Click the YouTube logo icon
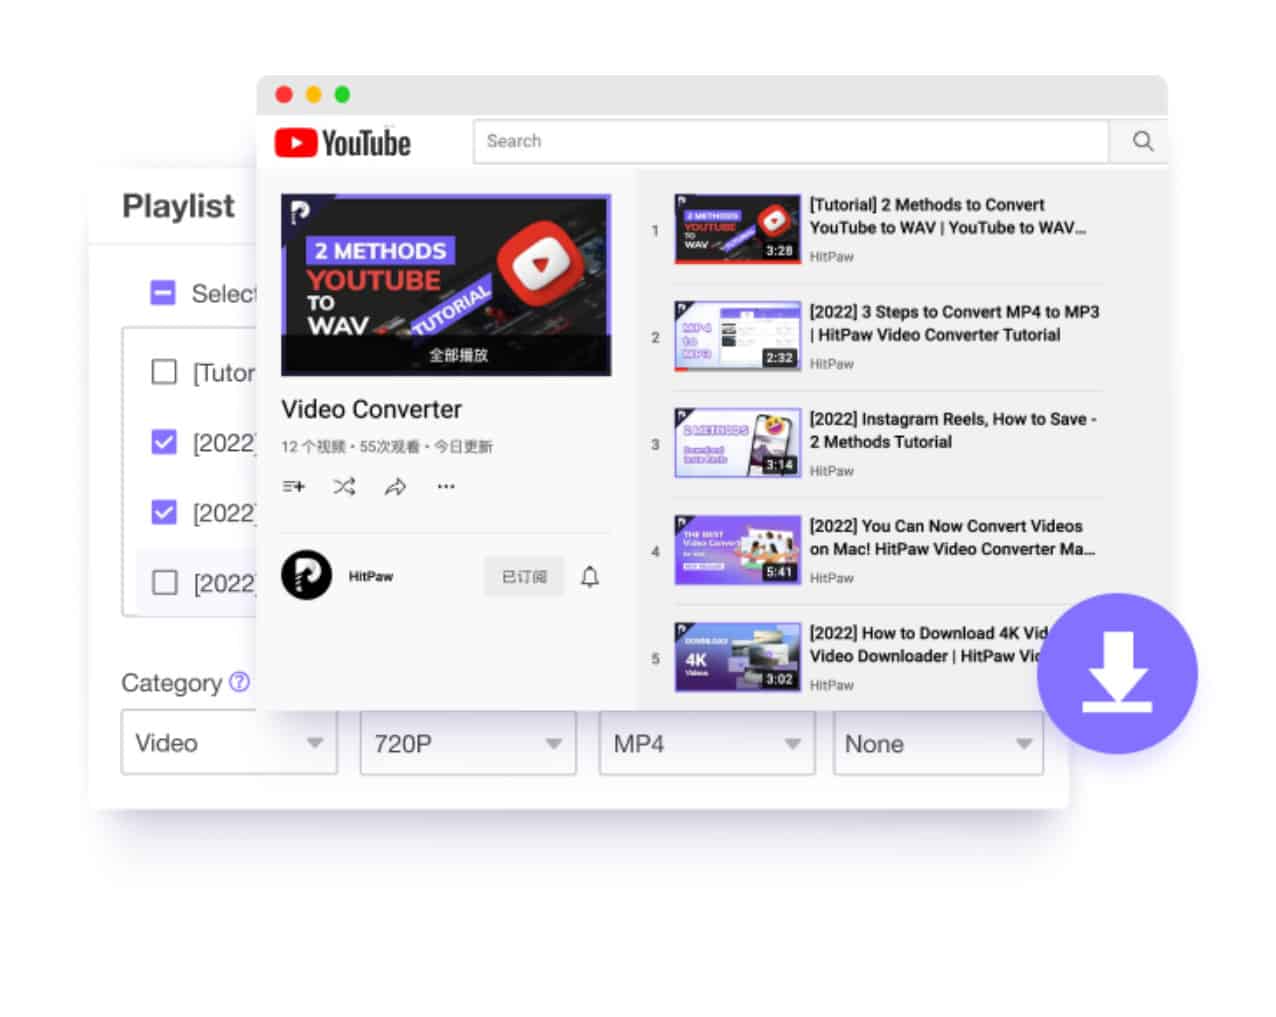Screen dimensions: 1276x1017 click(x=296, y=143)
